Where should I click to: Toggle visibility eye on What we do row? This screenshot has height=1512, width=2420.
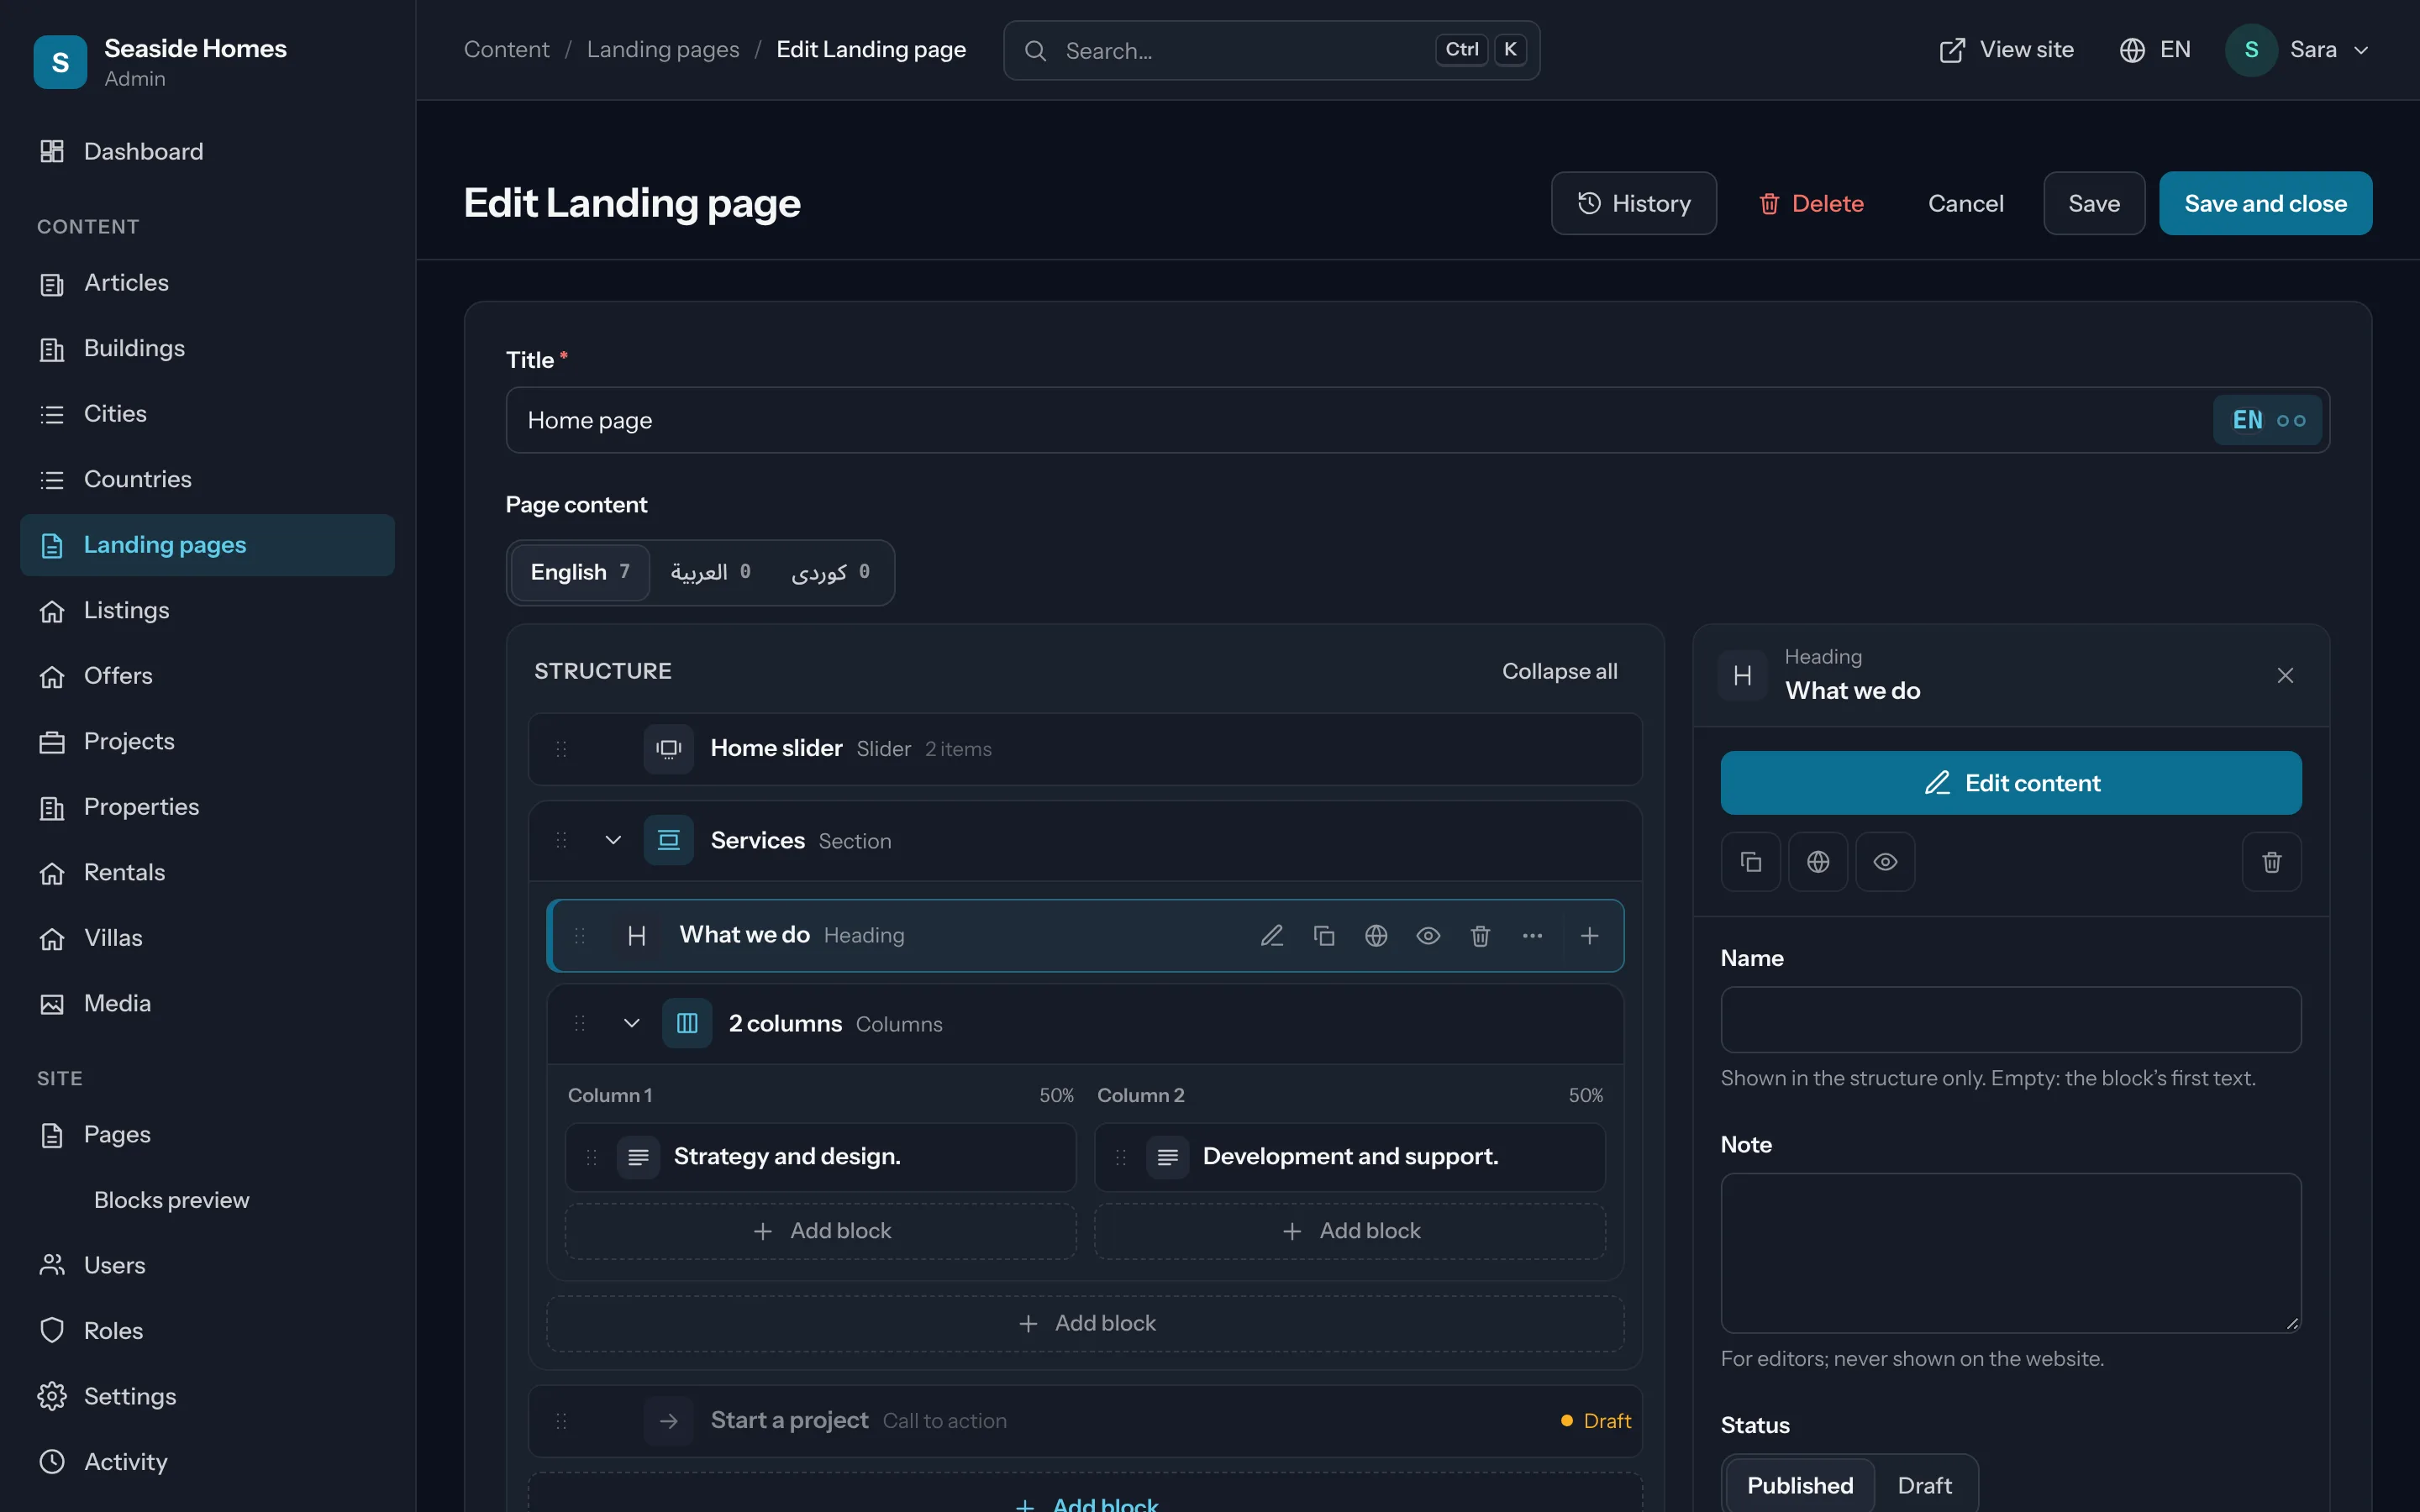point(1428,935)
